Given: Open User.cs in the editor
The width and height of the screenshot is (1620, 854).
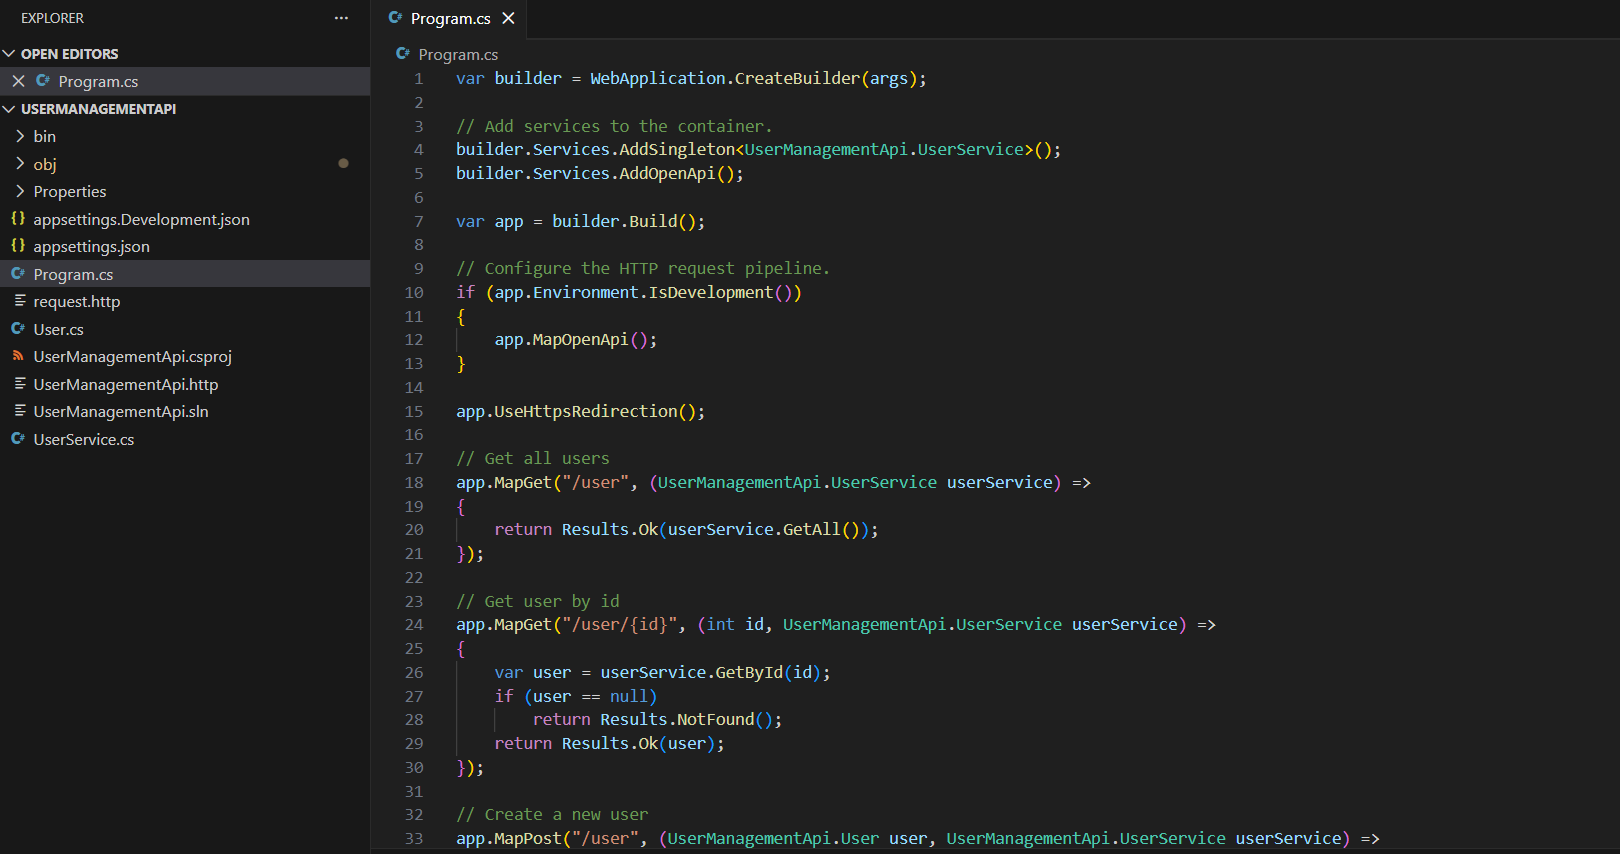Looking at the screenshot, I should click(58, 329).
